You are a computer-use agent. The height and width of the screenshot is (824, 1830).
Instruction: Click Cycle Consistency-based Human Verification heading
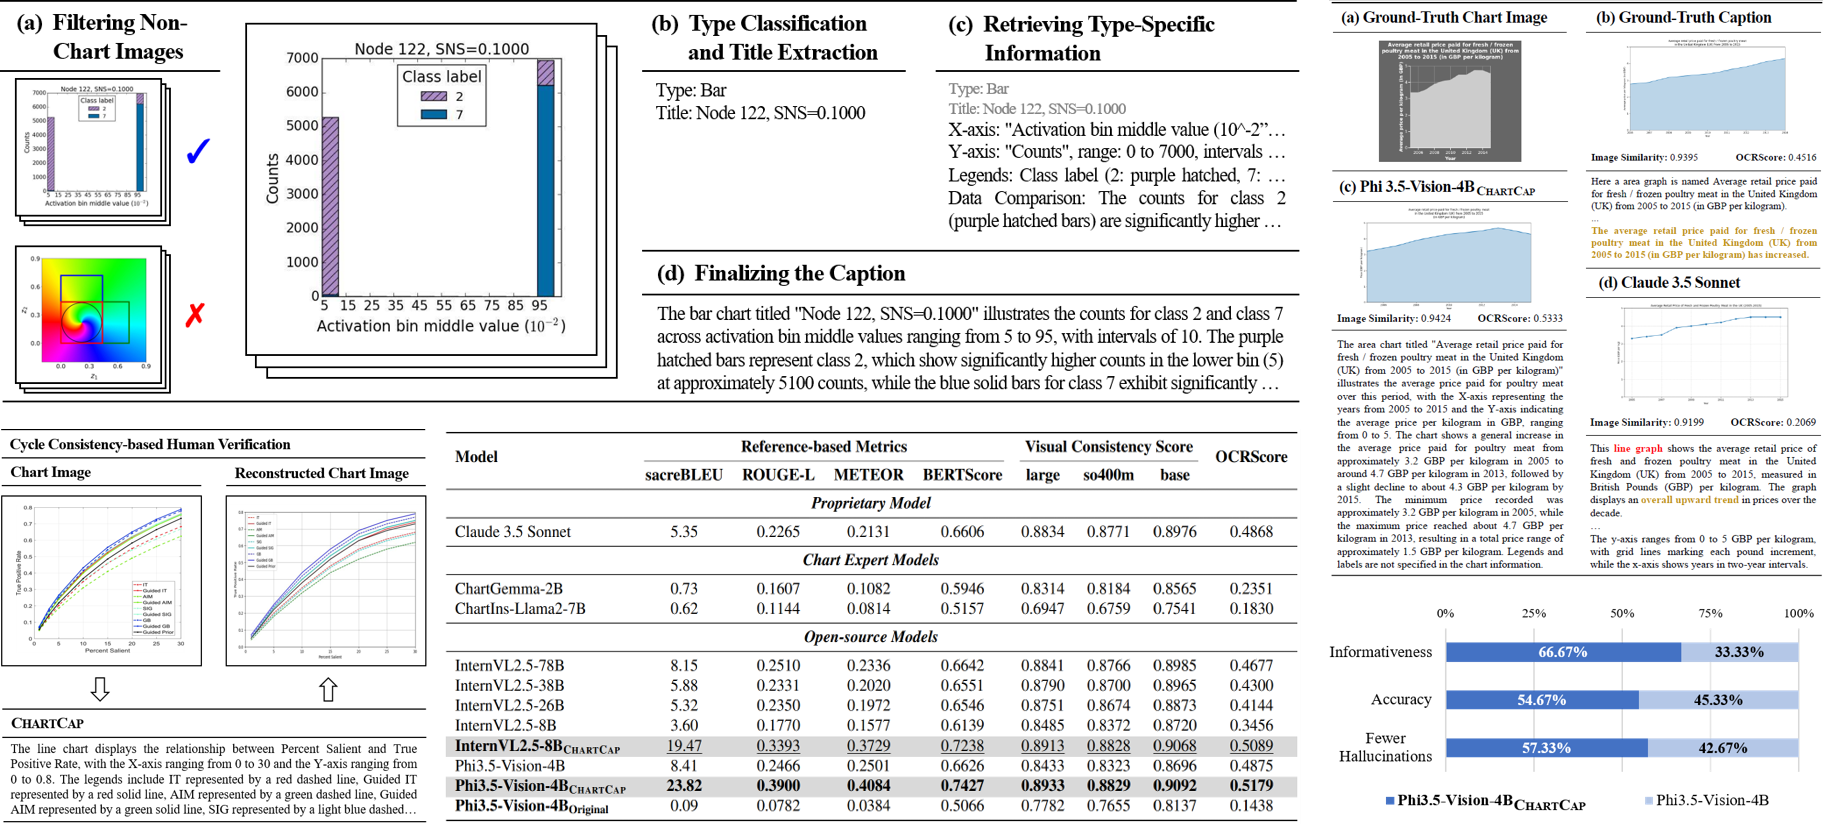point(150,445)
